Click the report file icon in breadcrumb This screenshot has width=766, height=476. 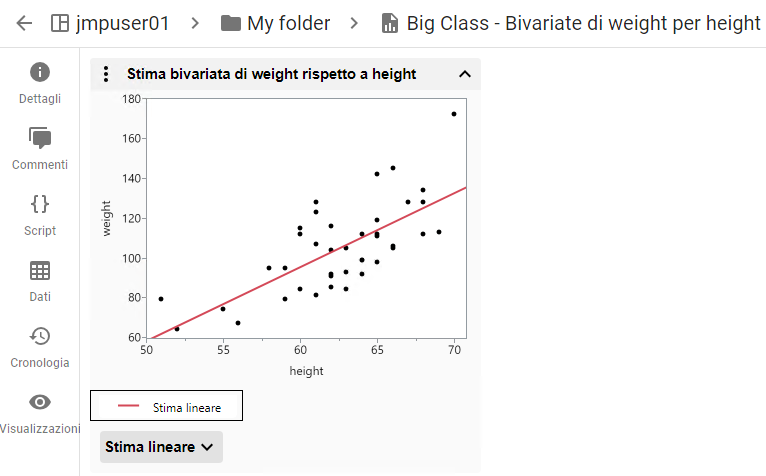pyautogui.click(x=391, y=23)
